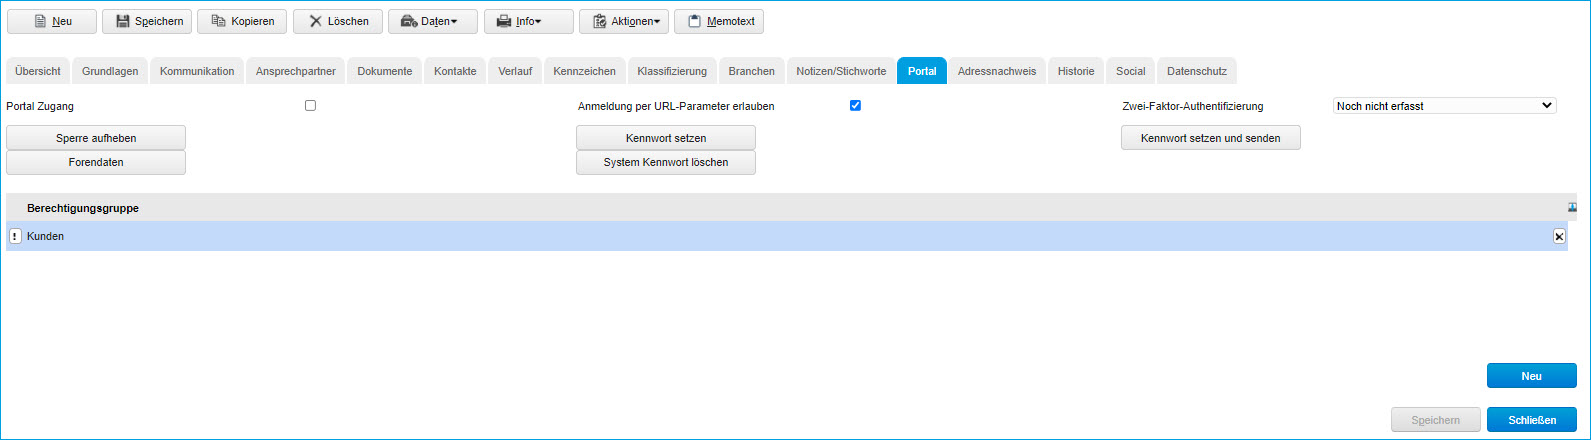
Task: Open the Branchen tab
Action: (x=752, y=71)
